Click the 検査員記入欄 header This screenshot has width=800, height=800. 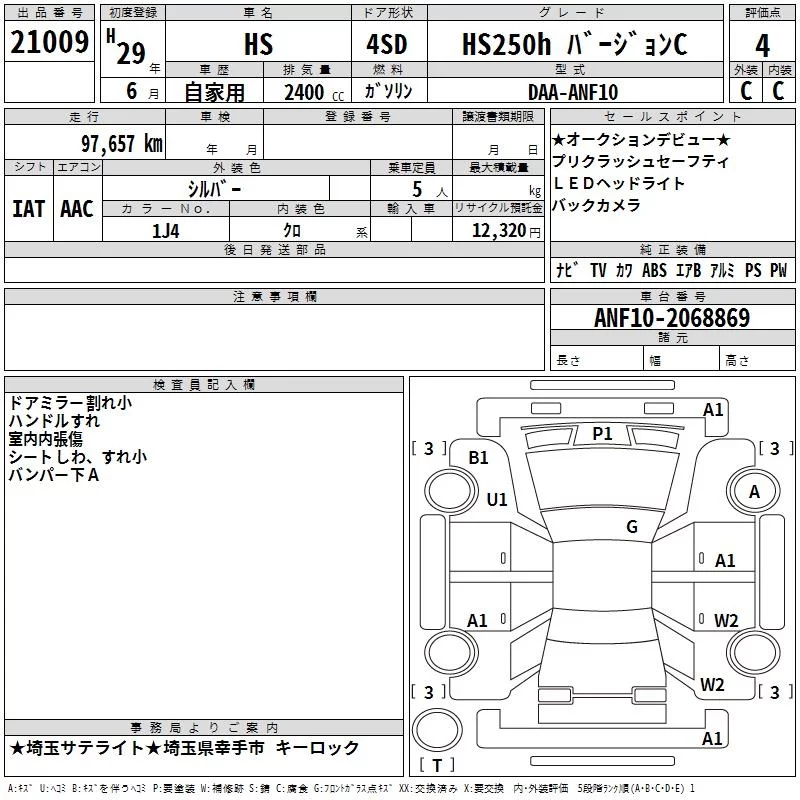coord(204,385)
